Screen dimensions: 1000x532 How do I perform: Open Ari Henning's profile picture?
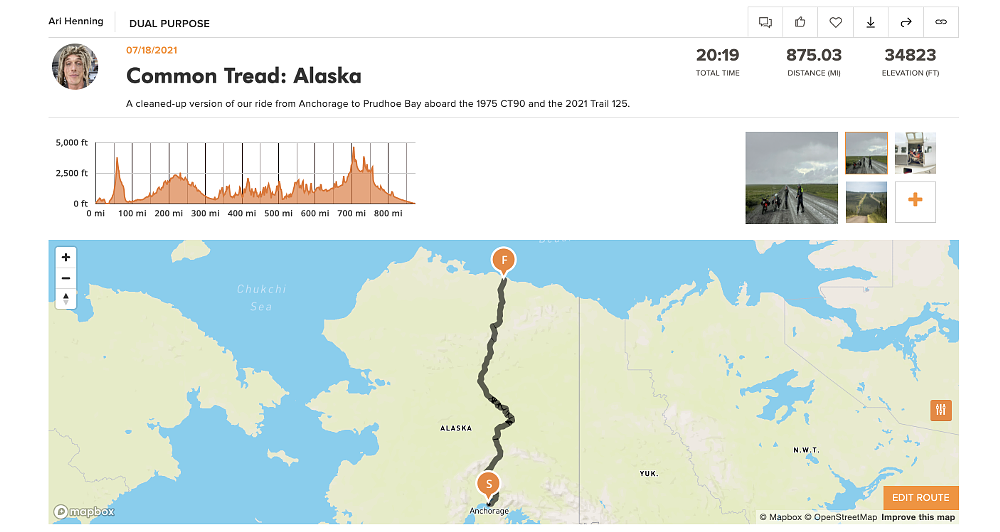pos(74,67)
